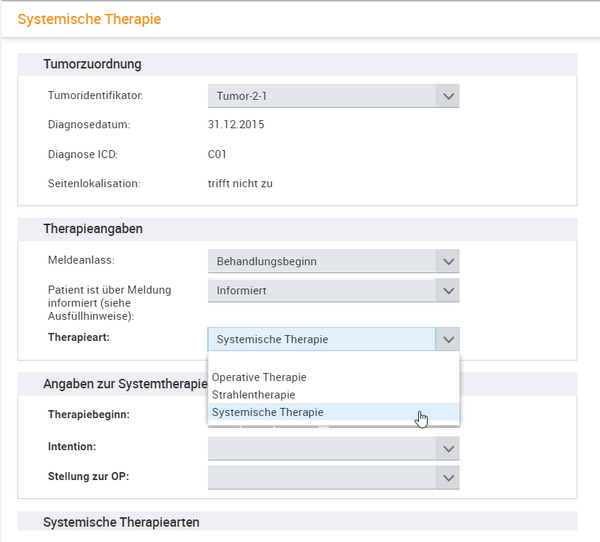Click the Intention dropdown arrow
Image resolution: width=600 pixels, height=542 pixels.
click(448, 448)
